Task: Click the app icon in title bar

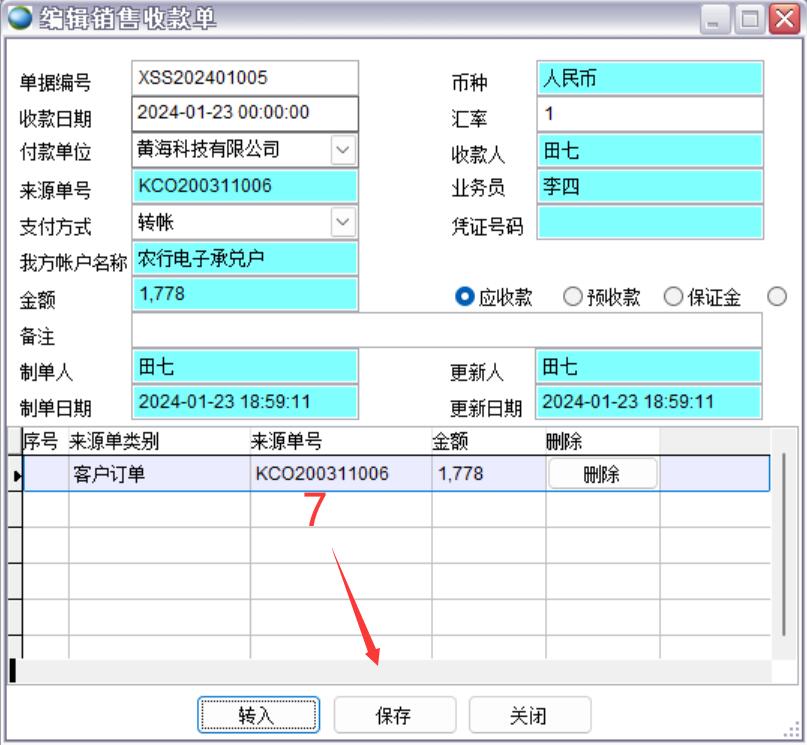Action: point(18,17)
